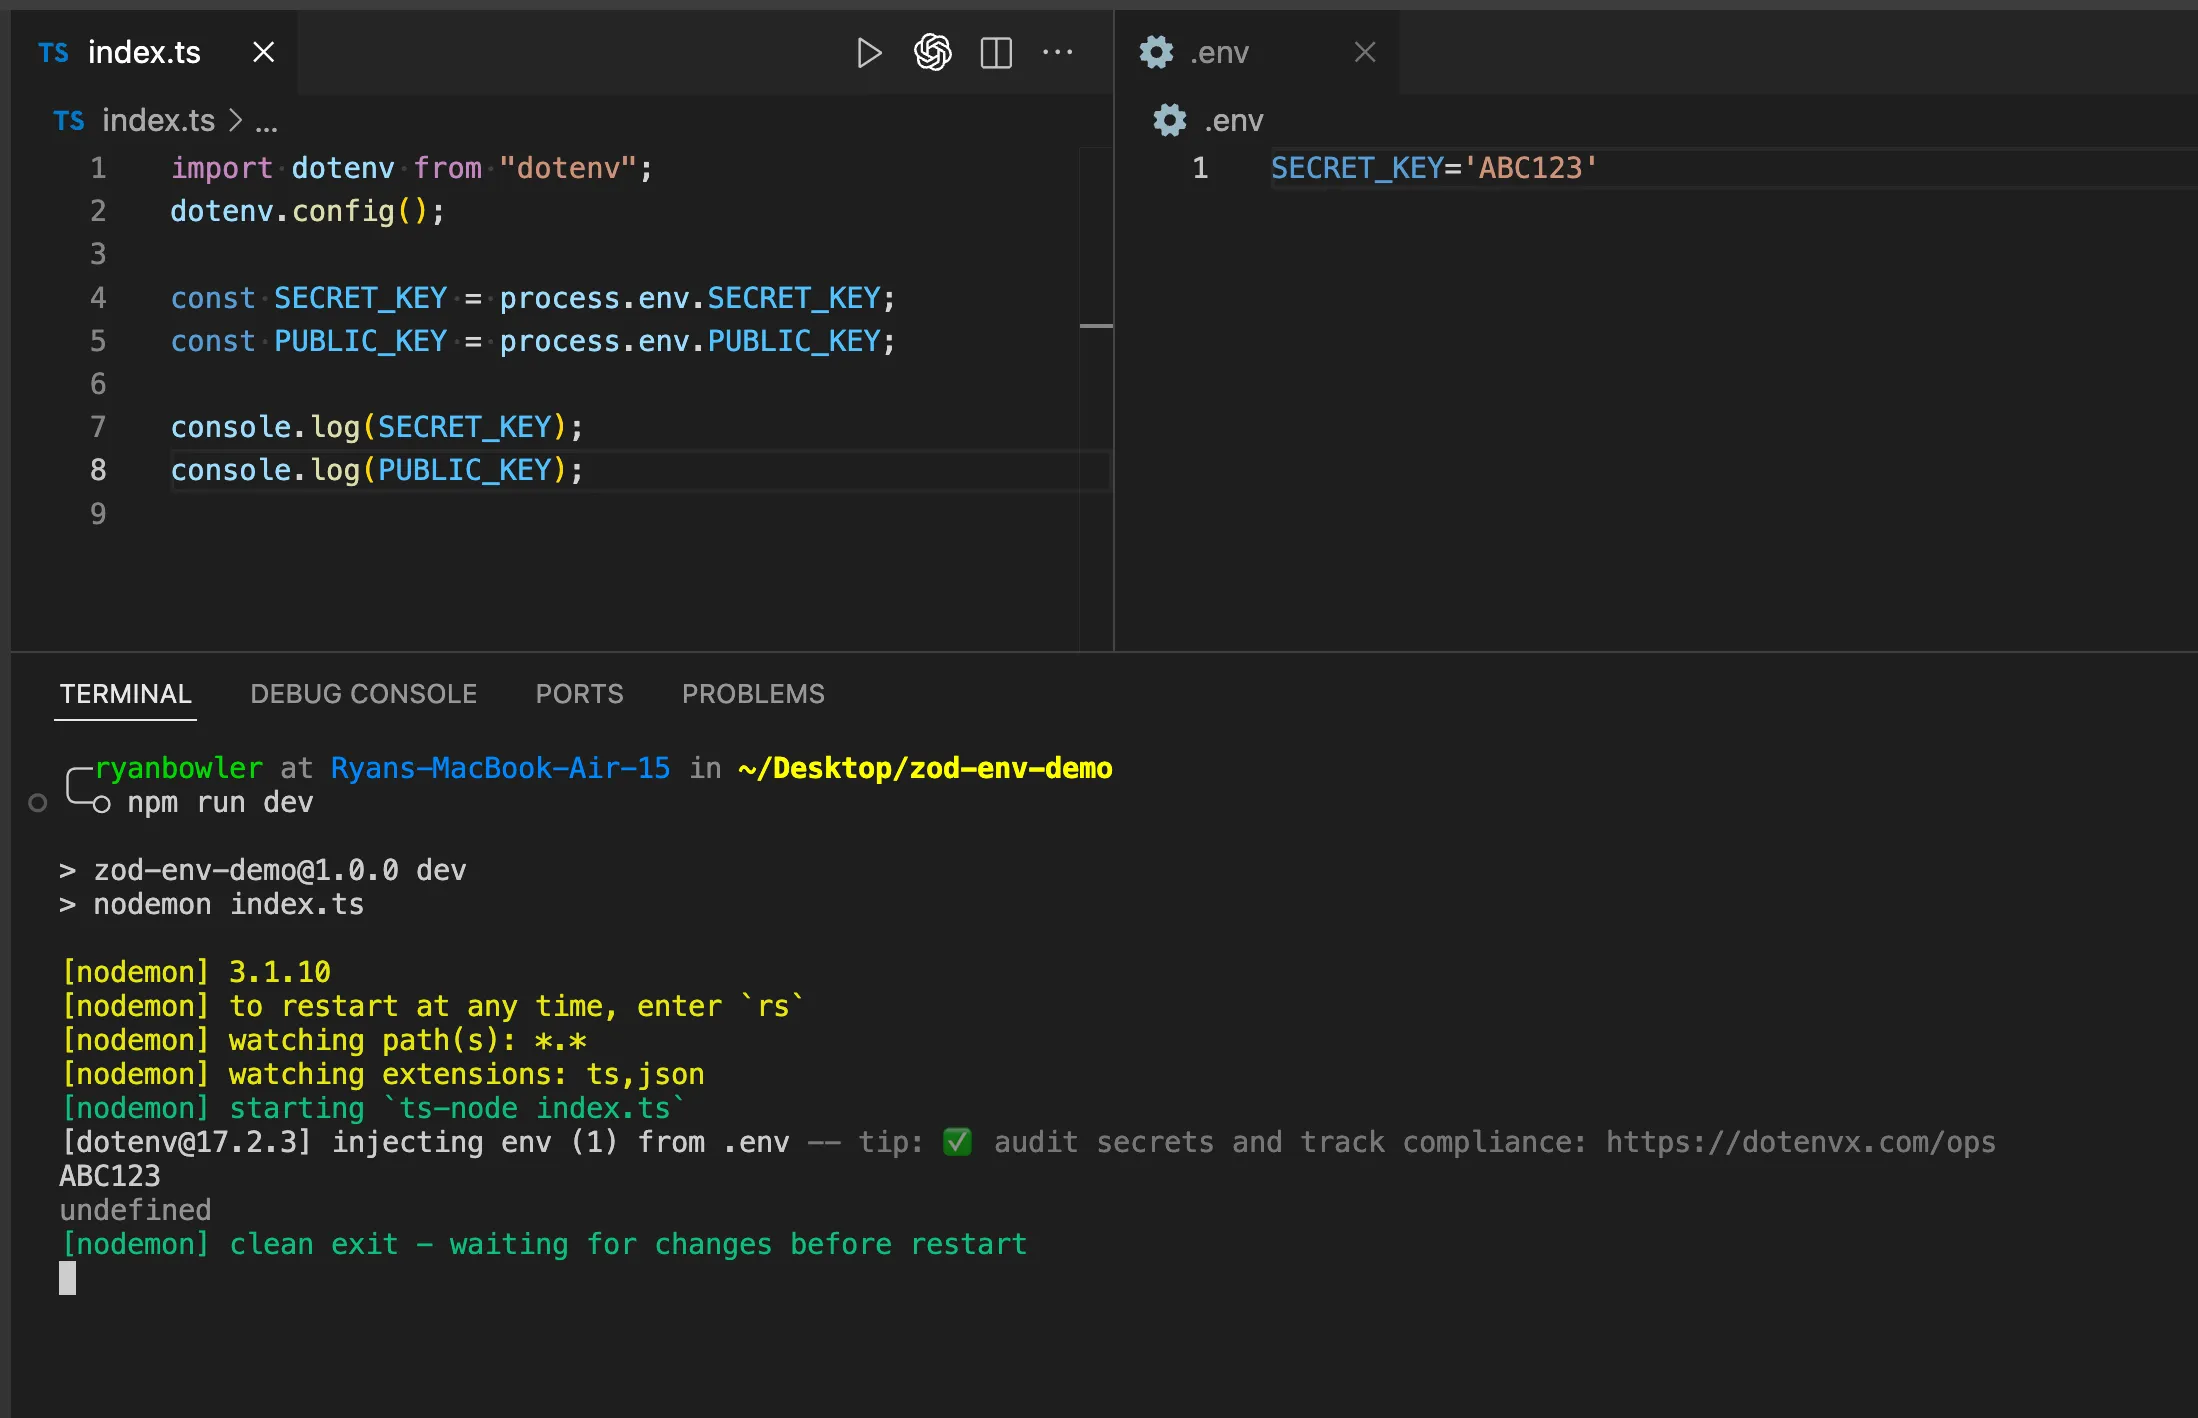This screenshot has width=2198, height=1418.
Task: Click the .env breadcrumb item
Action: [x=1233, y=121]
